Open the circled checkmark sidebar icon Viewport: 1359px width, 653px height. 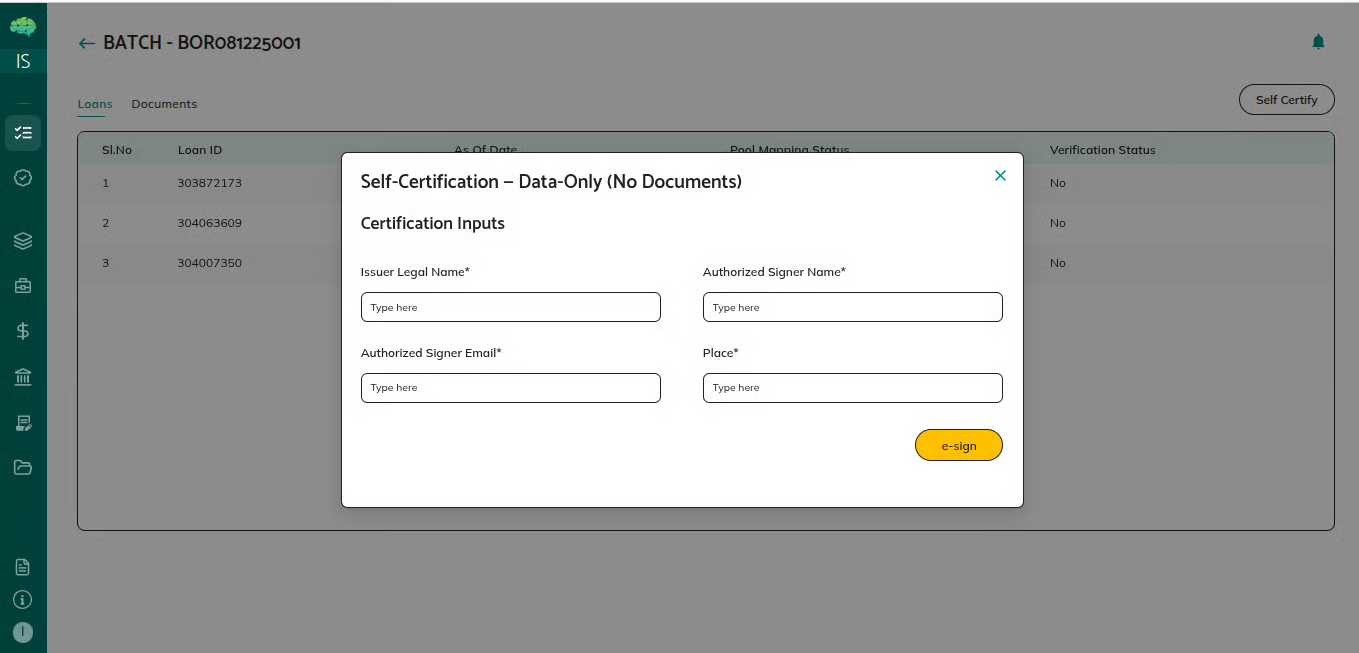coord(23,177)
